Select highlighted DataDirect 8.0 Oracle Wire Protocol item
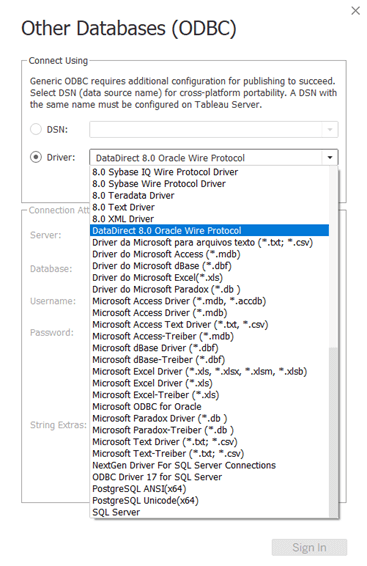 pyautogui.click(x=209, y=230)
